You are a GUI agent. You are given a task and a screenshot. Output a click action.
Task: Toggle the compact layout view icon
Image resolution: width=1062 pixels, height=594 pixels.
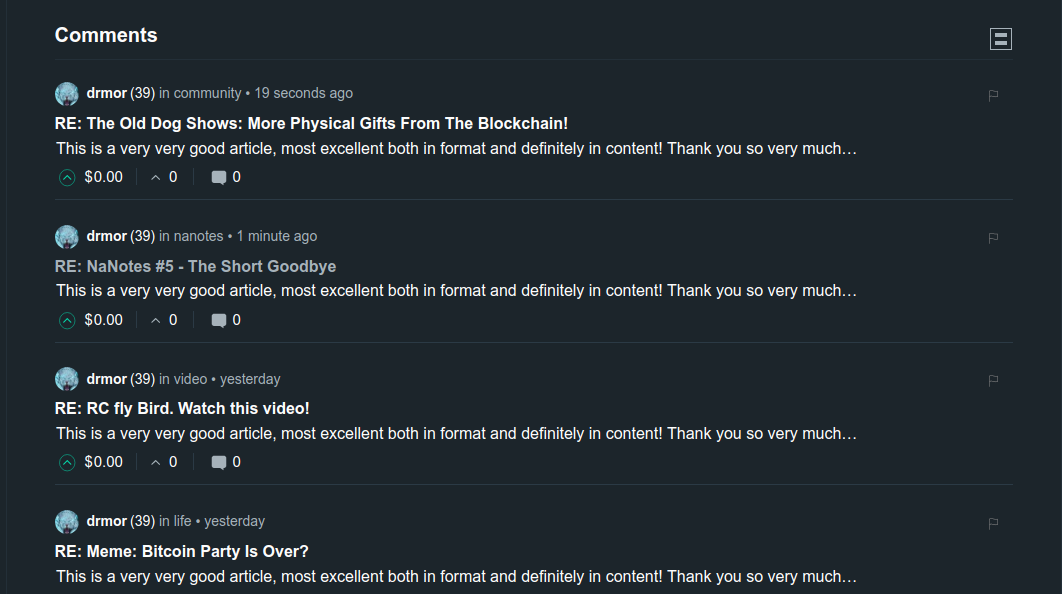pyautogui.click(x=1000, y=39)
